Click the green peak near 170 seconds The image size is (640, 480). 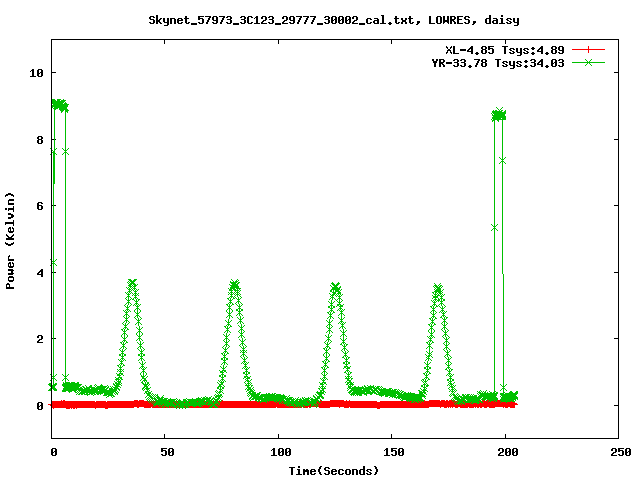(438, 289)
